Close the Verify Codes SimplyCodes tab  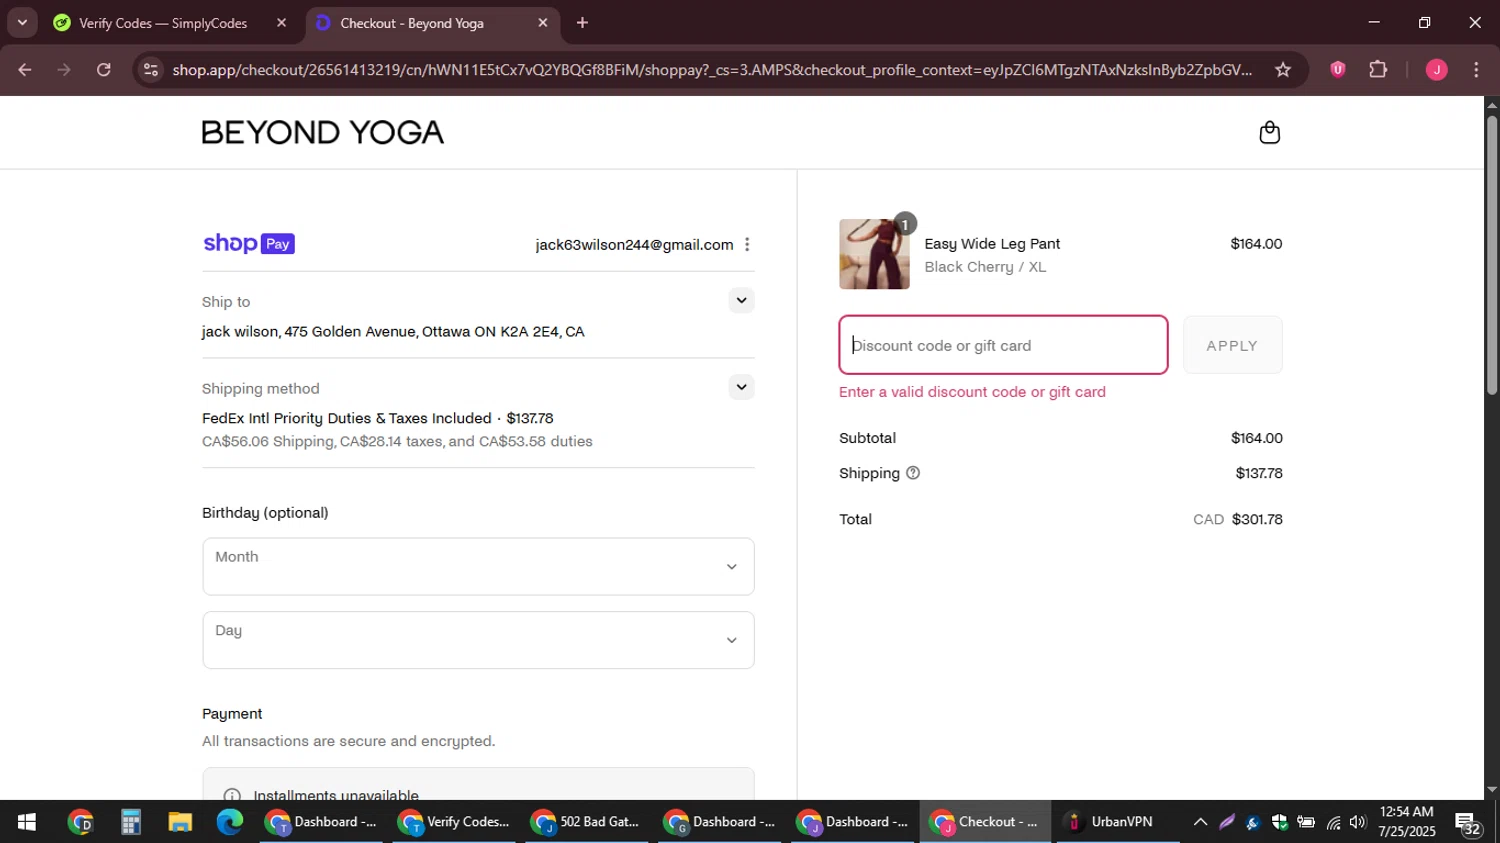[282, 23]
